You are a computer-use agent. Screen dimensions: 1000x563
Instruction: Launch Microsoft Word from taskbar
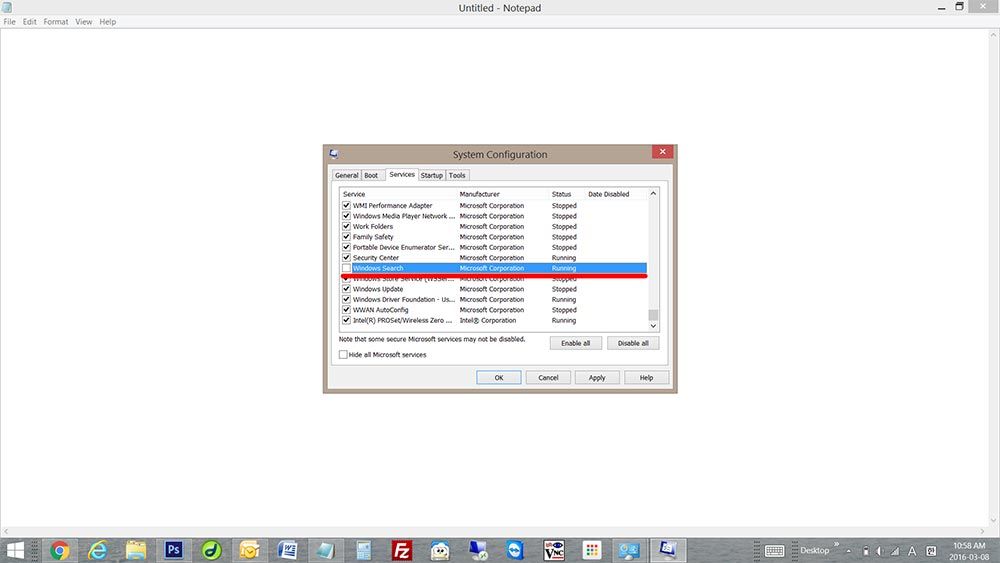coord(287,550)
